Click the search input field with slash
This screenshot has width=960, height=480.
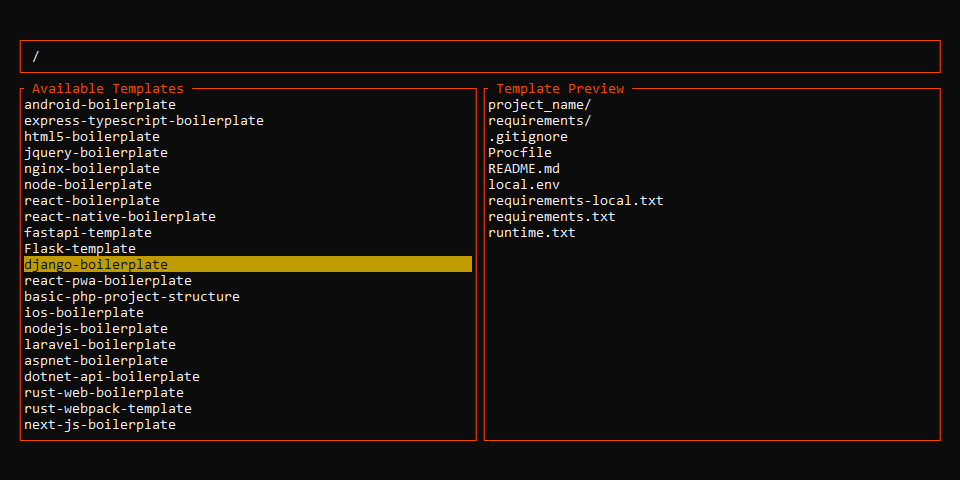(x=480, y=56)
